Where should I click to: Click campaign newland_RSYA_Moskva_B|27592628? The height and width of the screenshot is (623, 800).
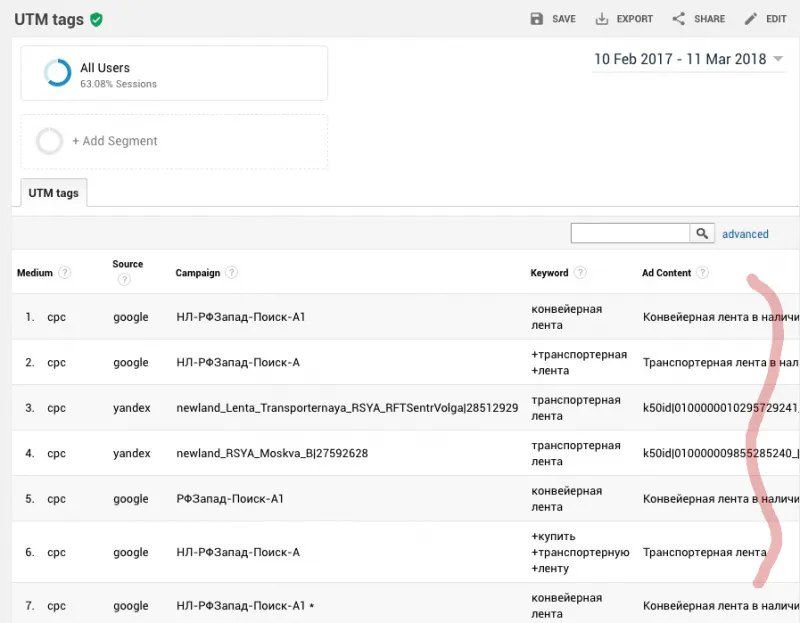tap(272, 453)
